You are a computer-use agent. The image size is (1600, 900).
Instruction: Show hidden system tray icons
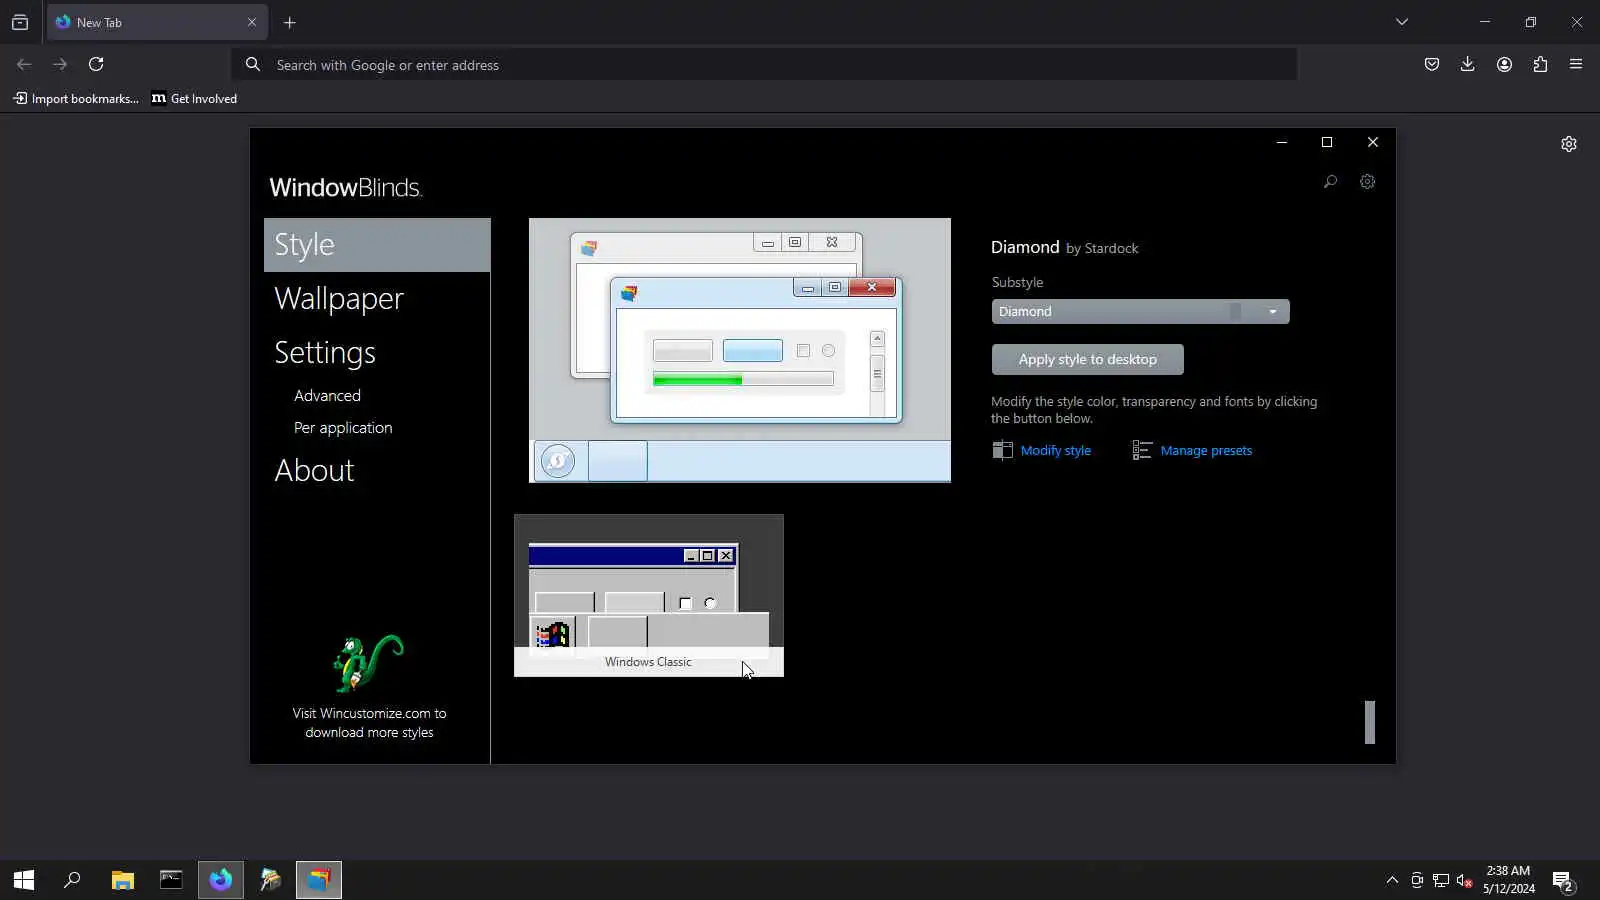tap(1392, 880)
